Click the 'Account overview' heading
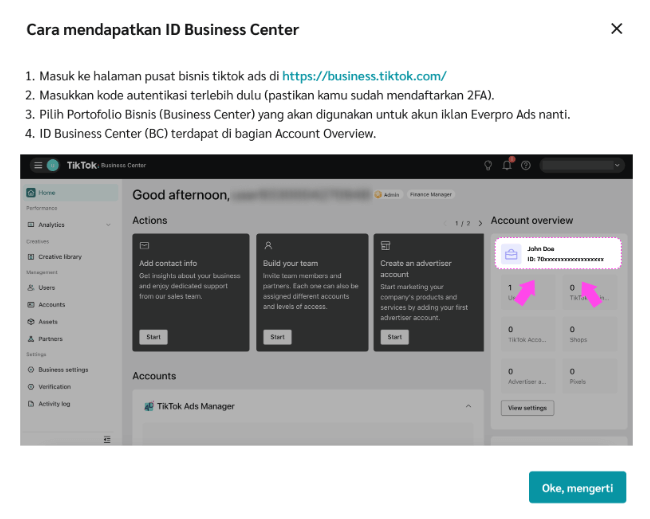650x519 pixels. (532, 221)
